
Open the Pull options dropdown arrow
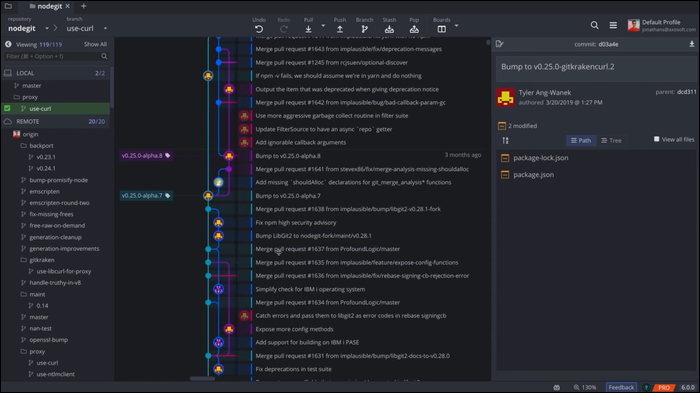click(323, 26)
